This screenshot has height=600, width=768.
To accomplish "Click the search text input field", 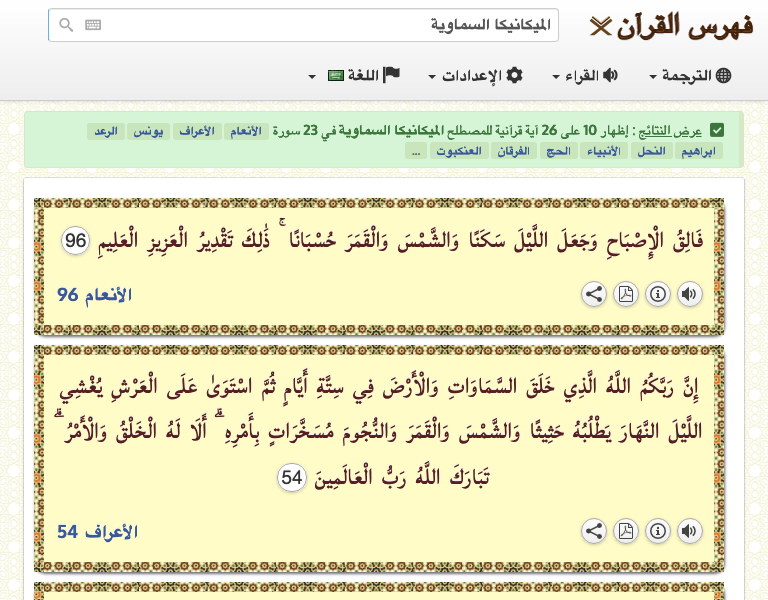I will [330, 25].
